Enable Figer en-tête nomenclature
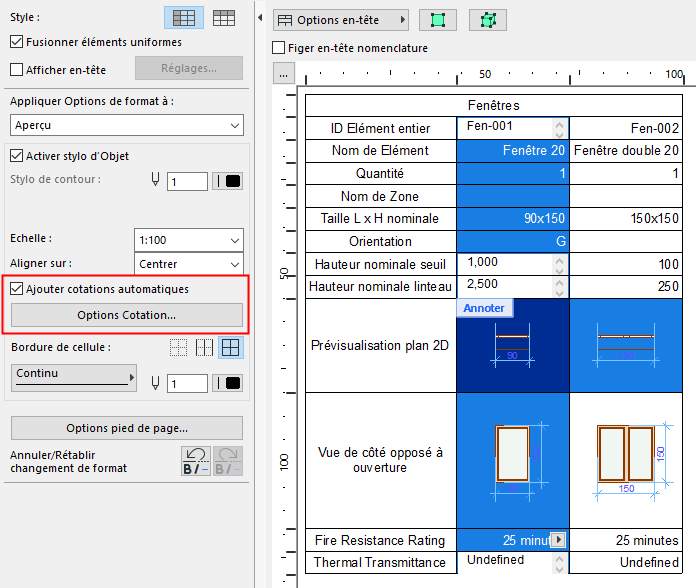Viewport: 696px width, 588px height. click(278, 47)
